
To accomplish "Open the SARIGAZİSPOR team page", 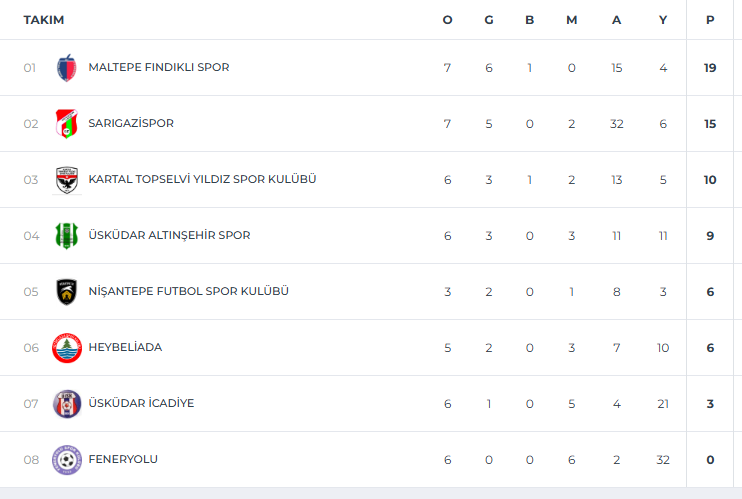I will click(131, 124).
